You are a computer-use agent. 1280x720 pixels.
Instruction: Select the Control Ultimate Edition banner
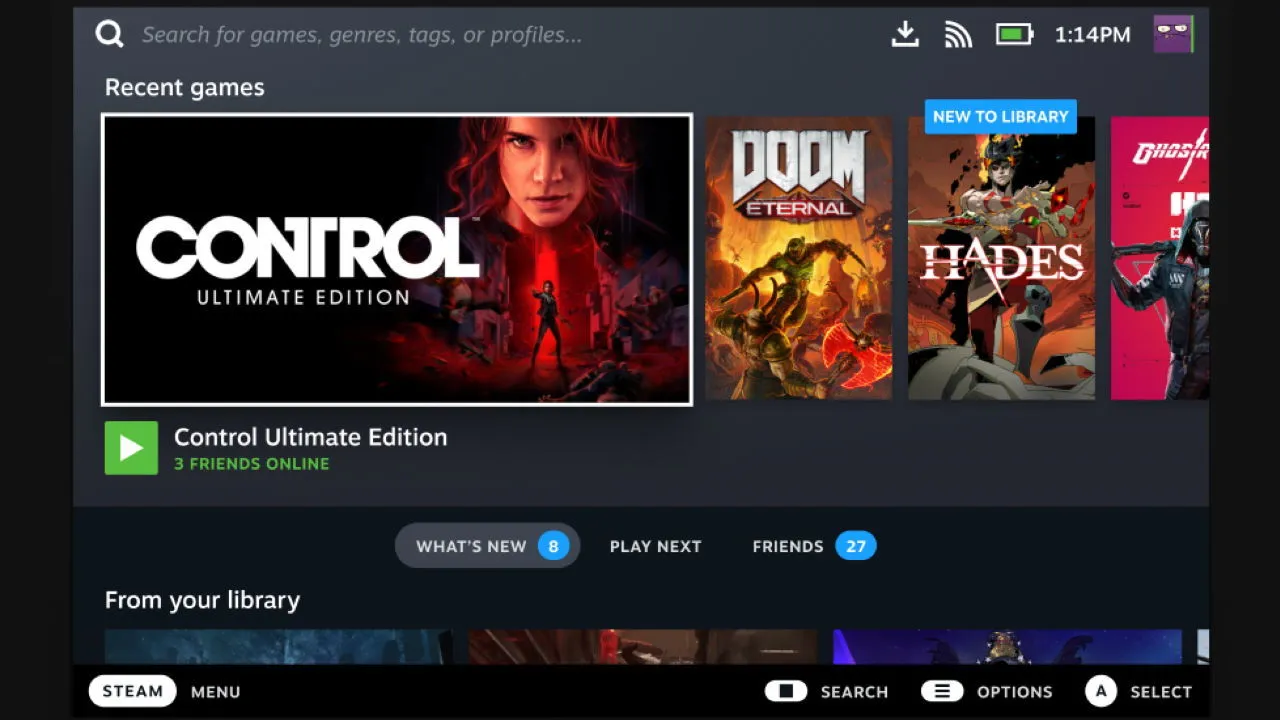397,259
